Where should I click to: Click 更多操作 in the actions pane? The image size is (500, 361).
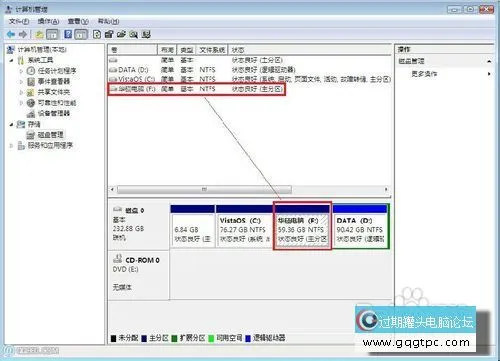pos(424,74)
